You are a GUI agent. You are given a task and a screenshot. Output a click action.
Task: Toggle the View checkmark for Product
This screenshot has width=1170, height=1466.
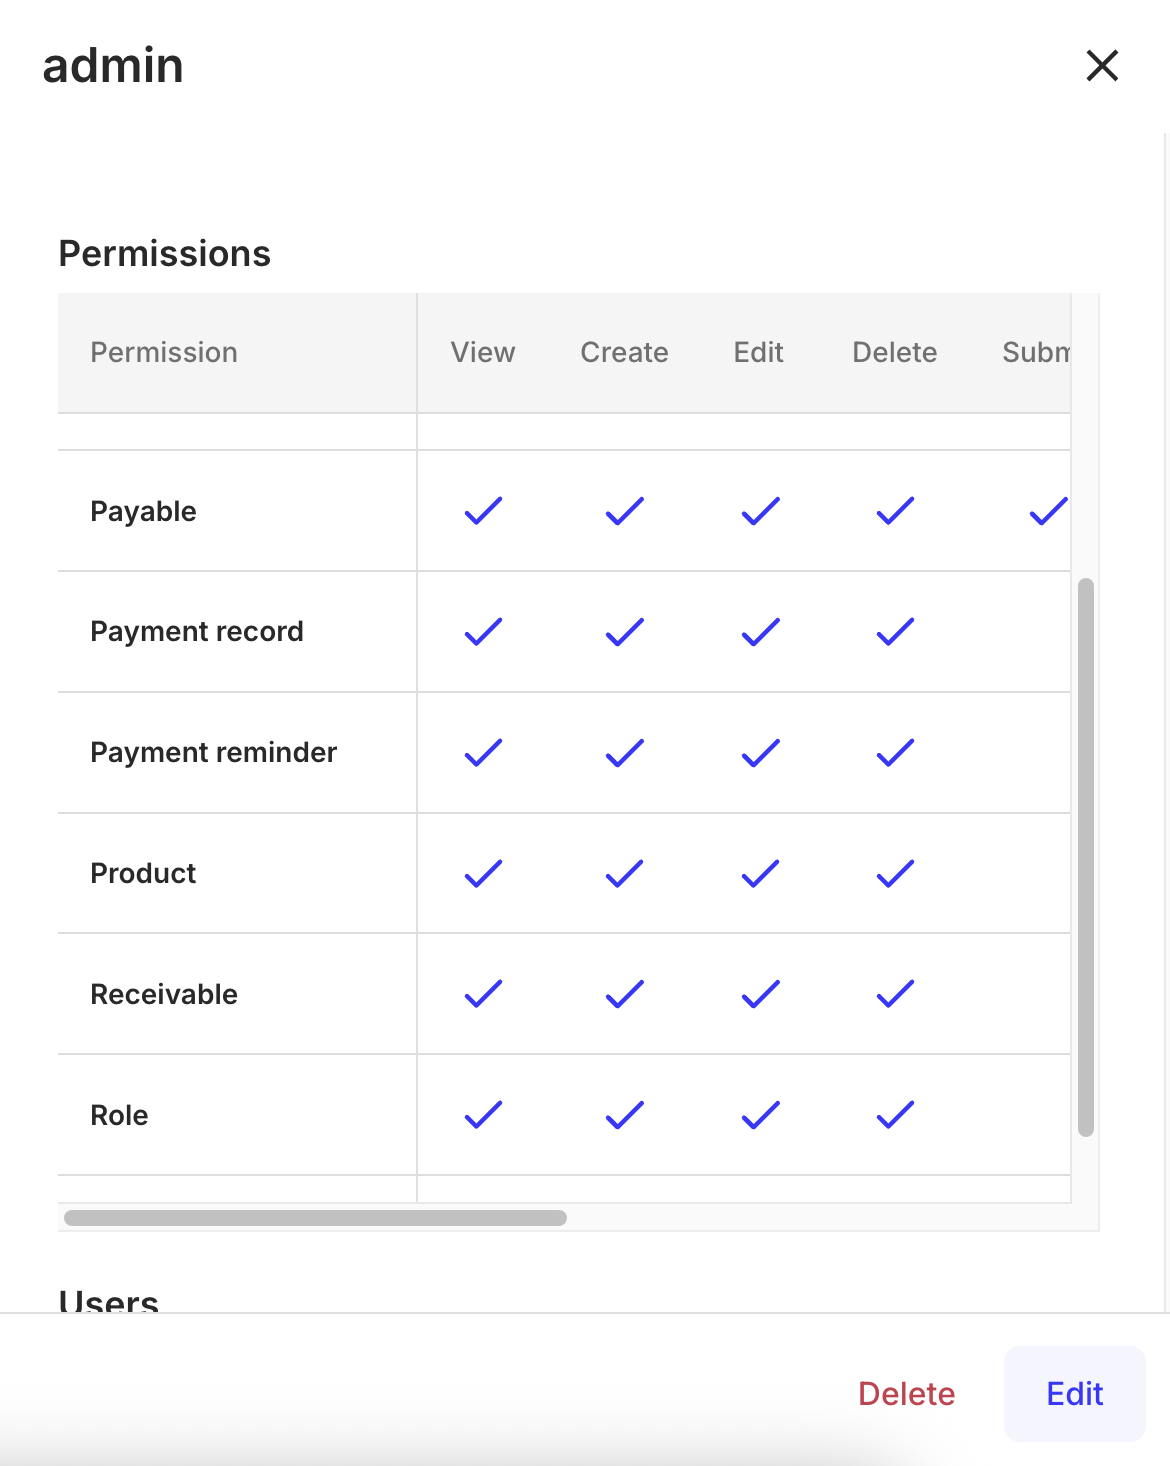pyautogui.click(x=482, y=873)
